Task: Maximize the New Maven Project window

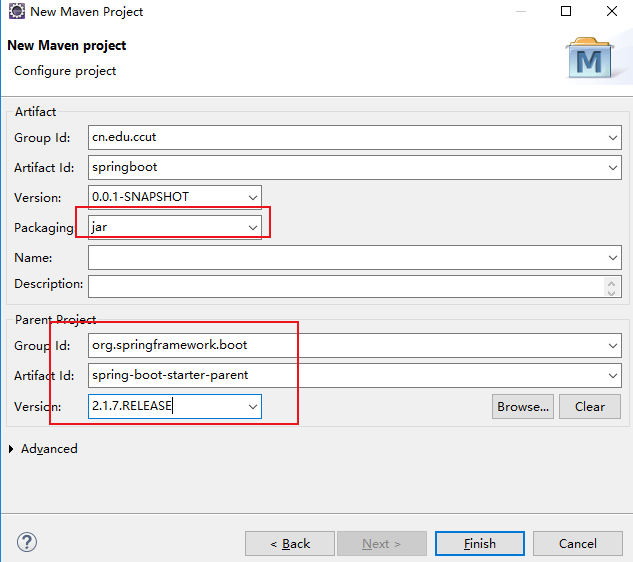Action: (566, 11)
